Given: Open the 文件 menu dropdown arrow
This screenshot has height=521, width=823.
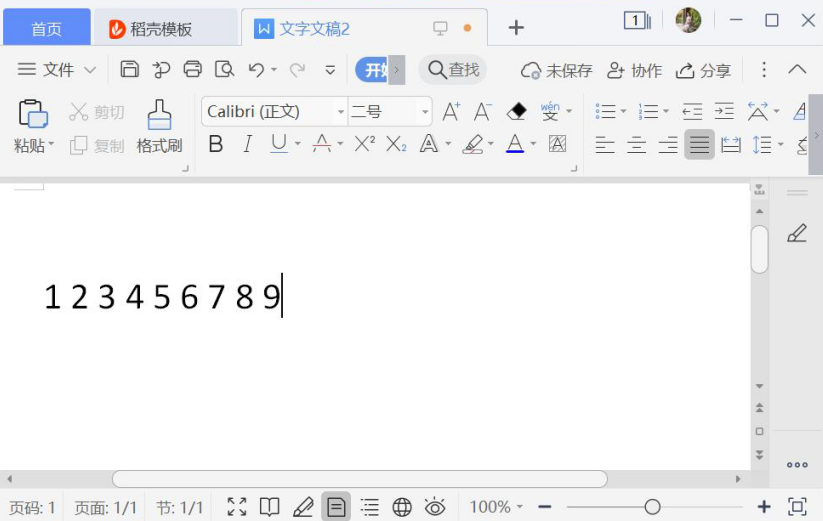Looking at the screenshot, I should click(90, 70).
